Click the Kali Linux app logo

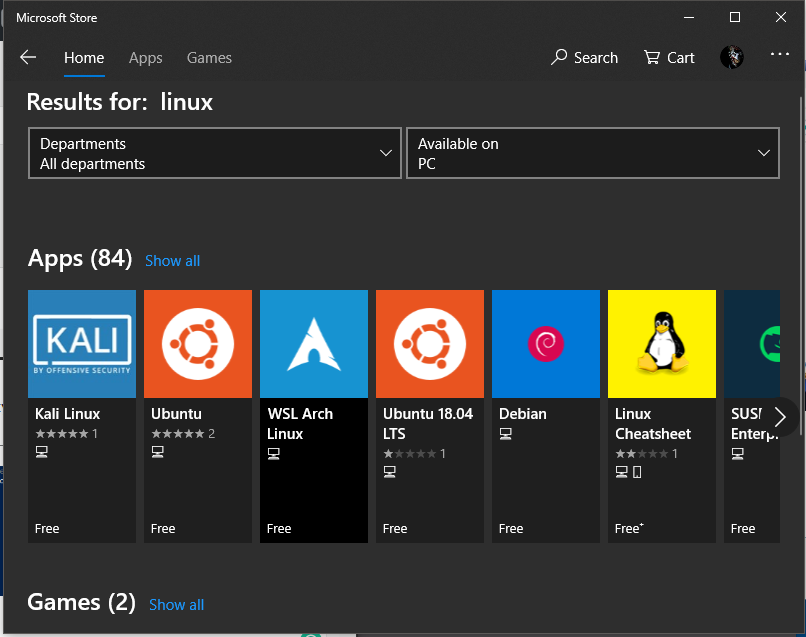82,344
